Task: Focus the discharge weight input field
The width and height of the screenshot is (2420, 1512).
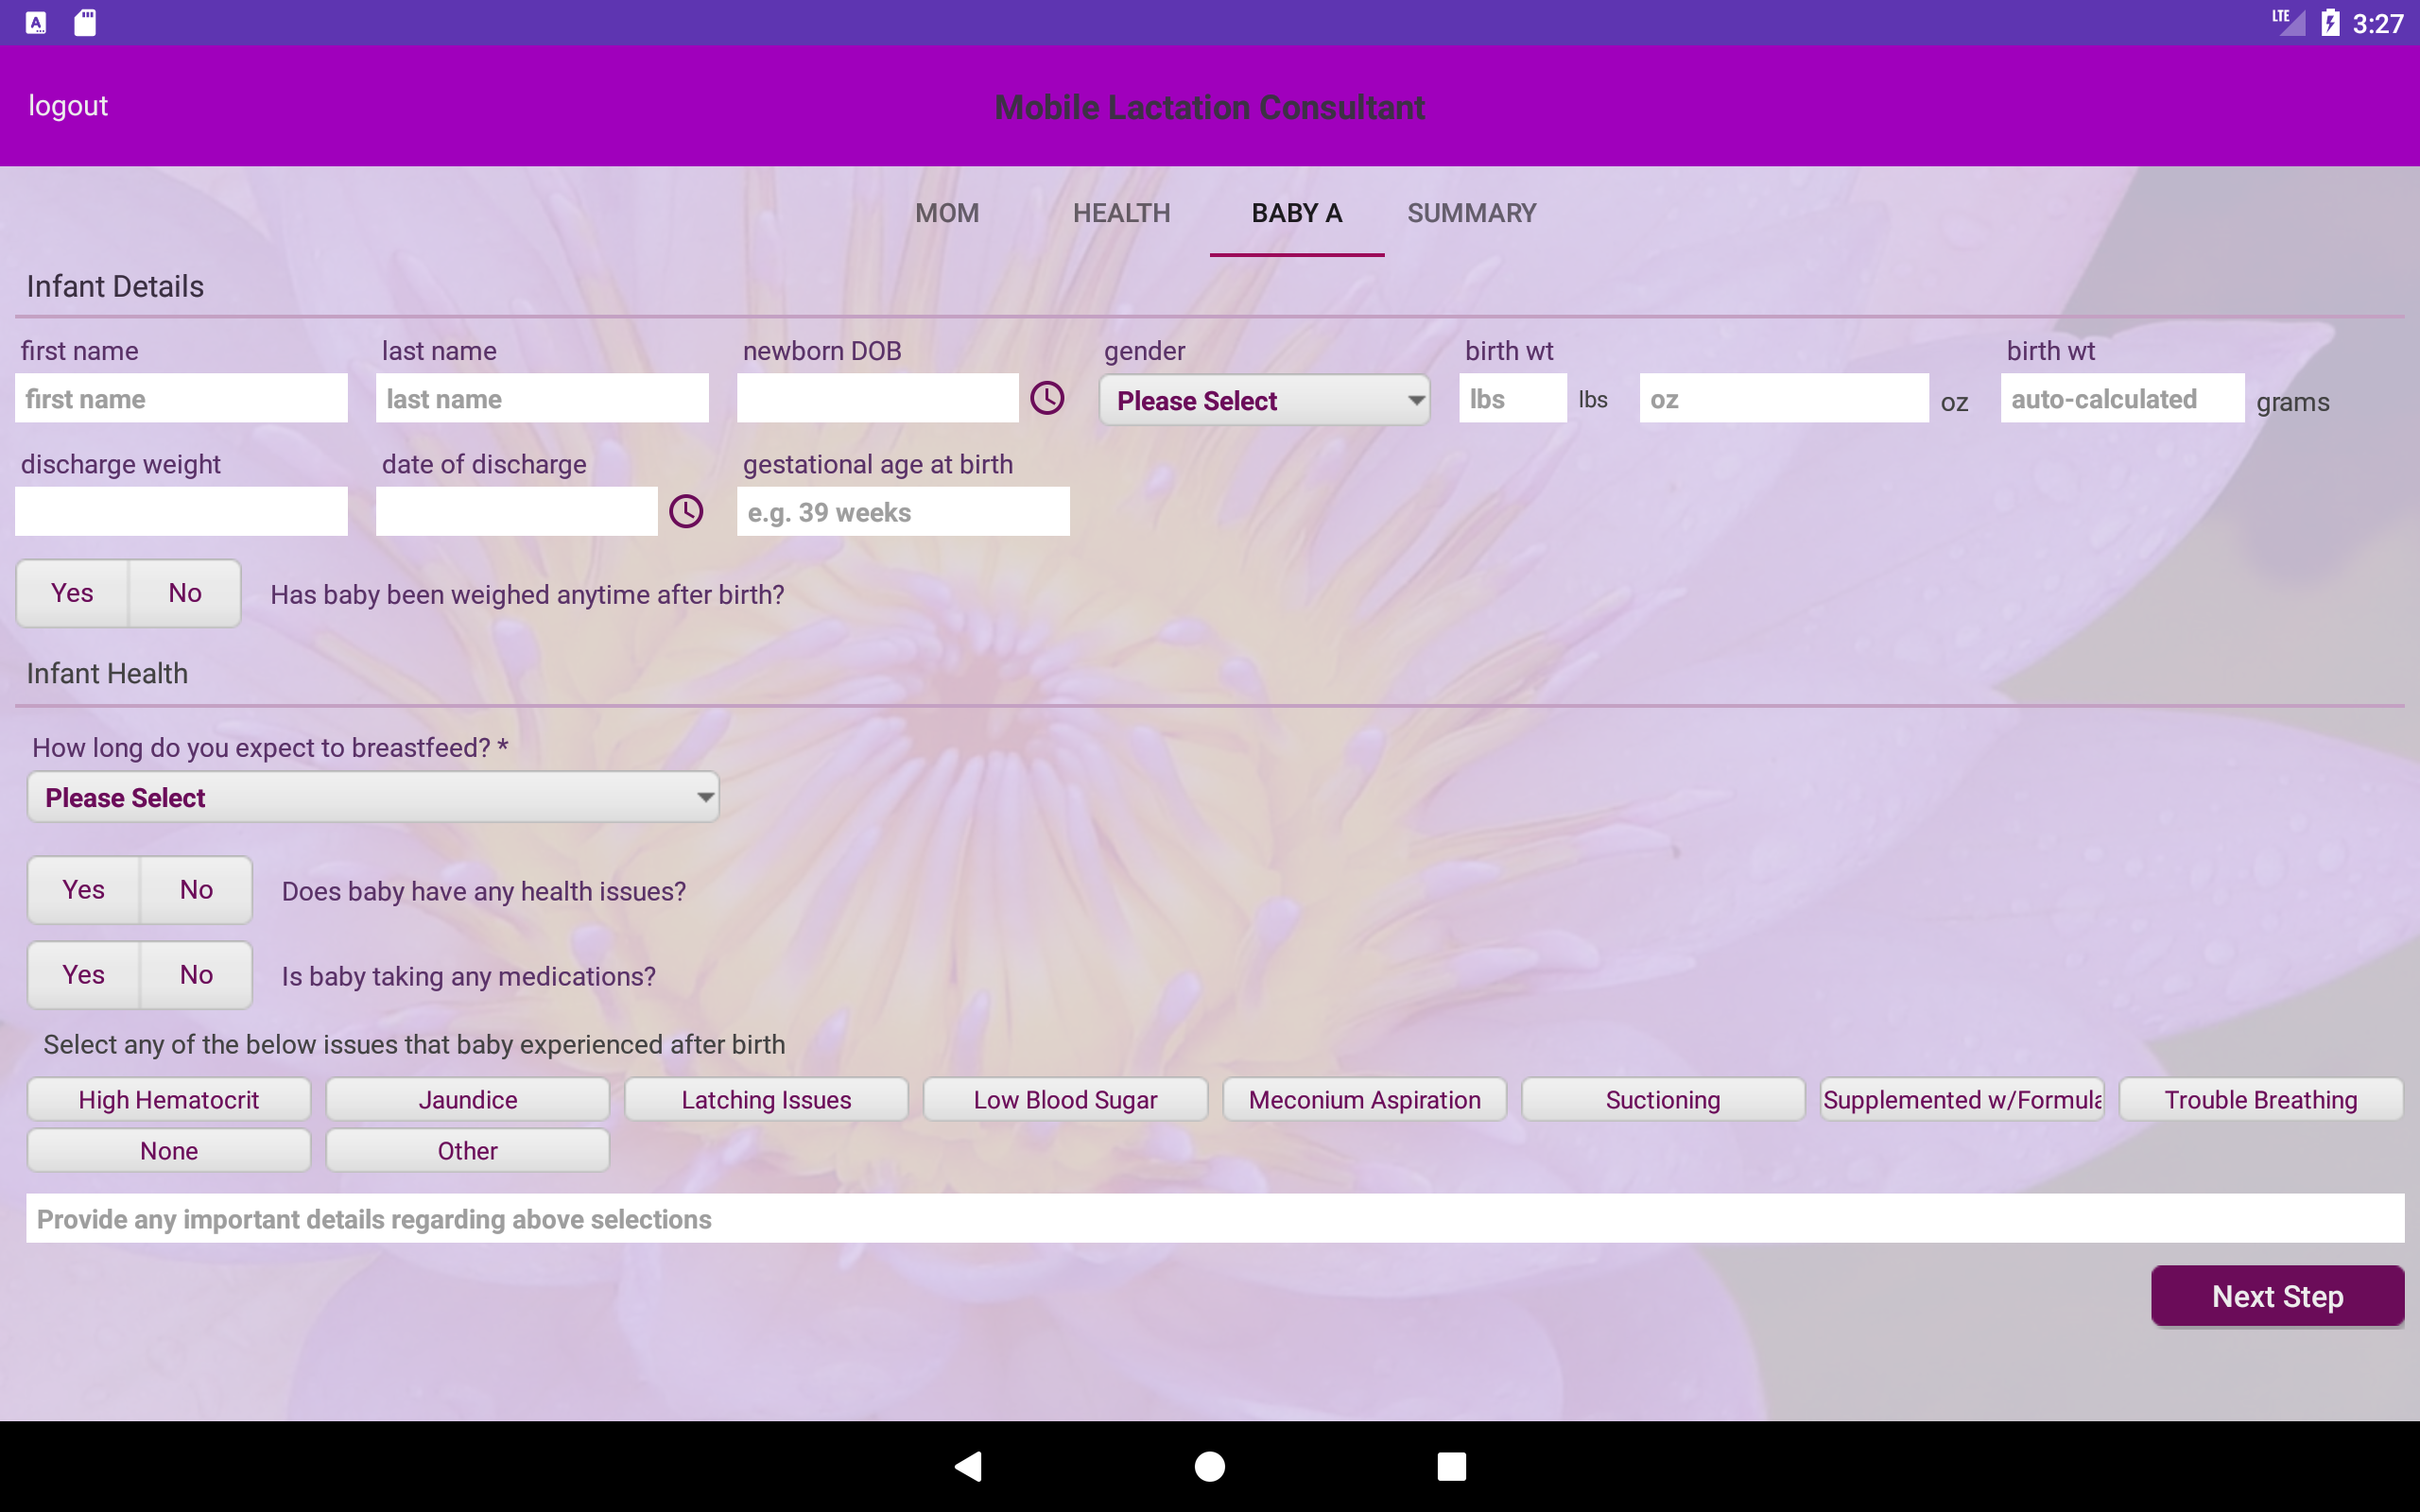Action: click(x=181, y=511)
